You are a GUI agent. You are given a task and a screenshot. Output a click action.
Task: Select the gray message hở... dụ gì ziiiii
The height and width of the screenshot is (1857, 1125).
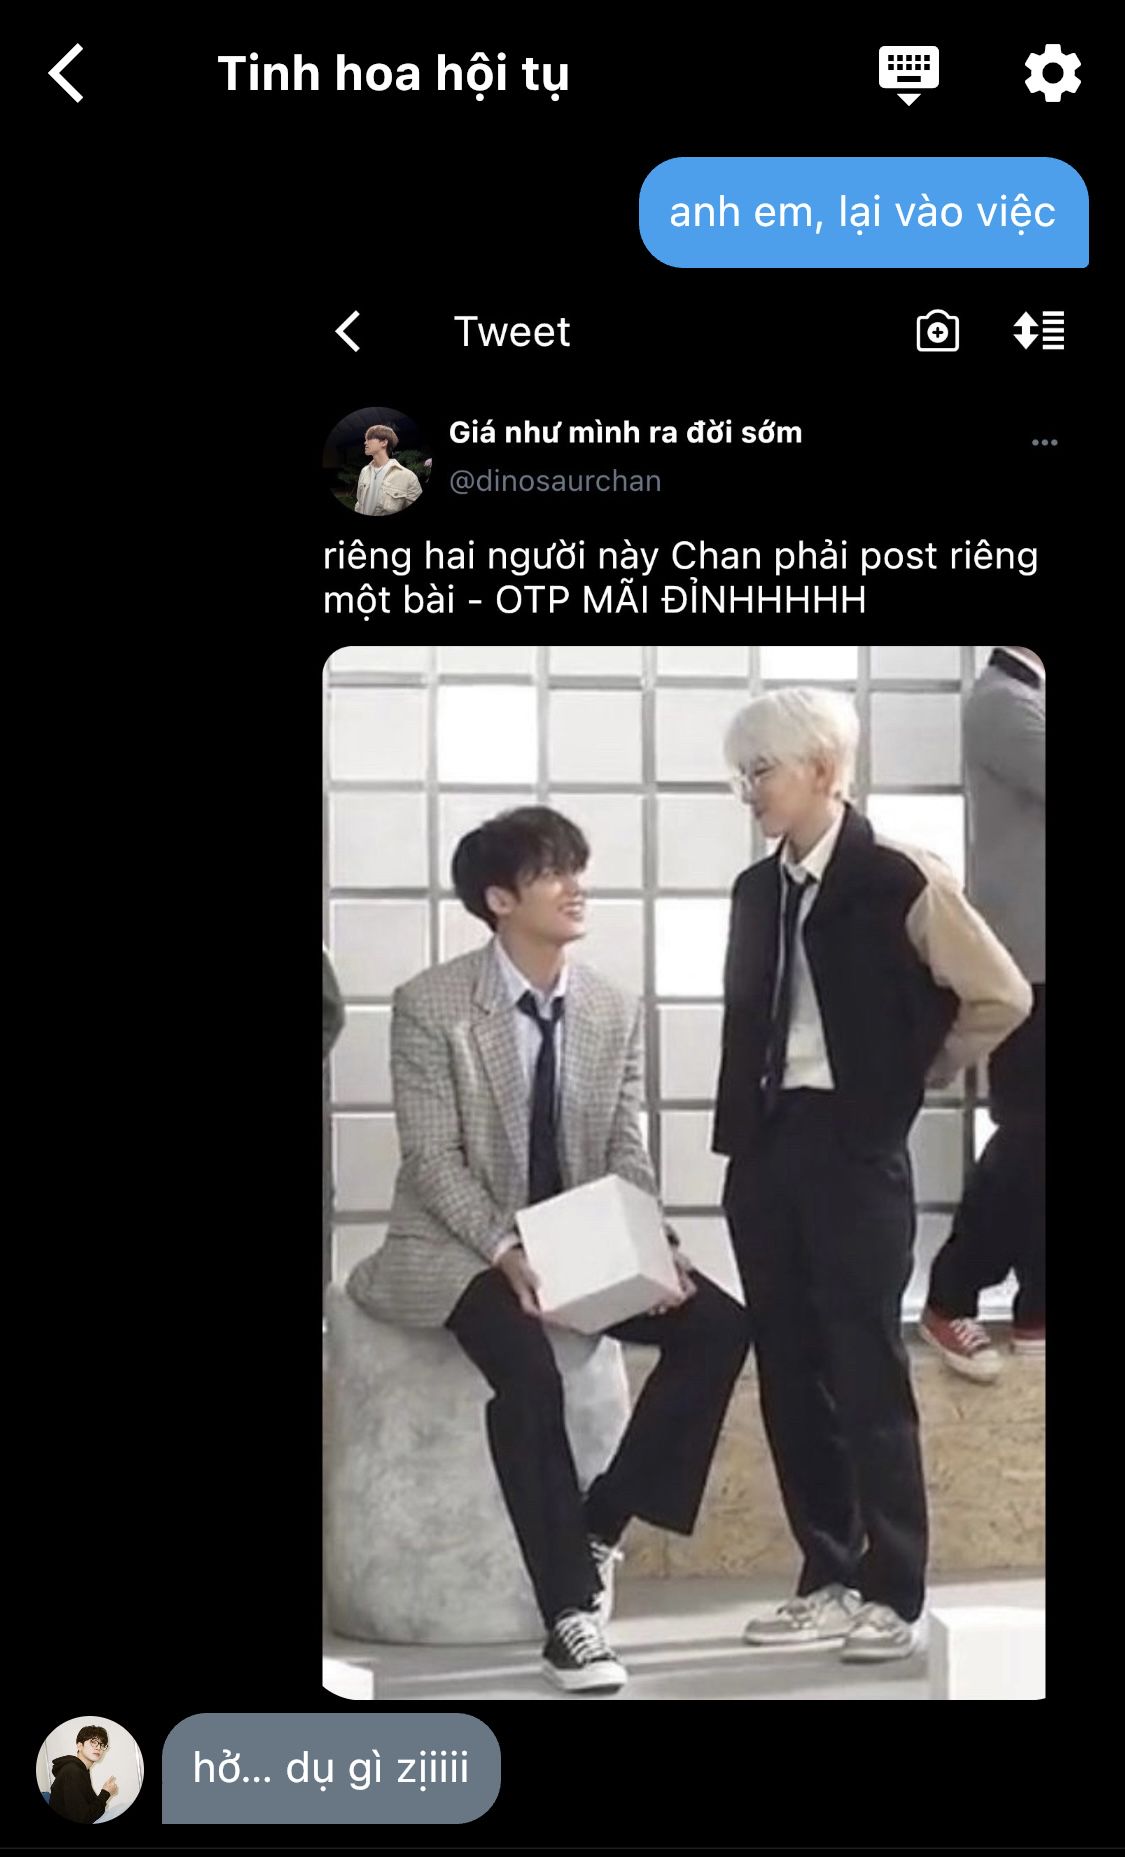pos(331,1768)
